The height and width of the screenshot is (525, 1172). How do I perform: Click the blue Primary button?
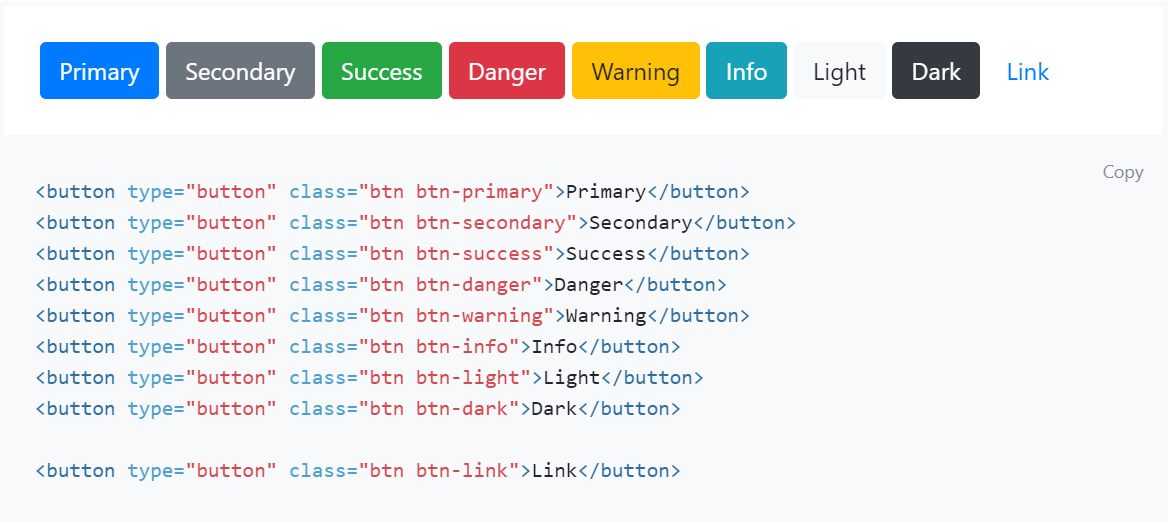click(x=99, y=71)
